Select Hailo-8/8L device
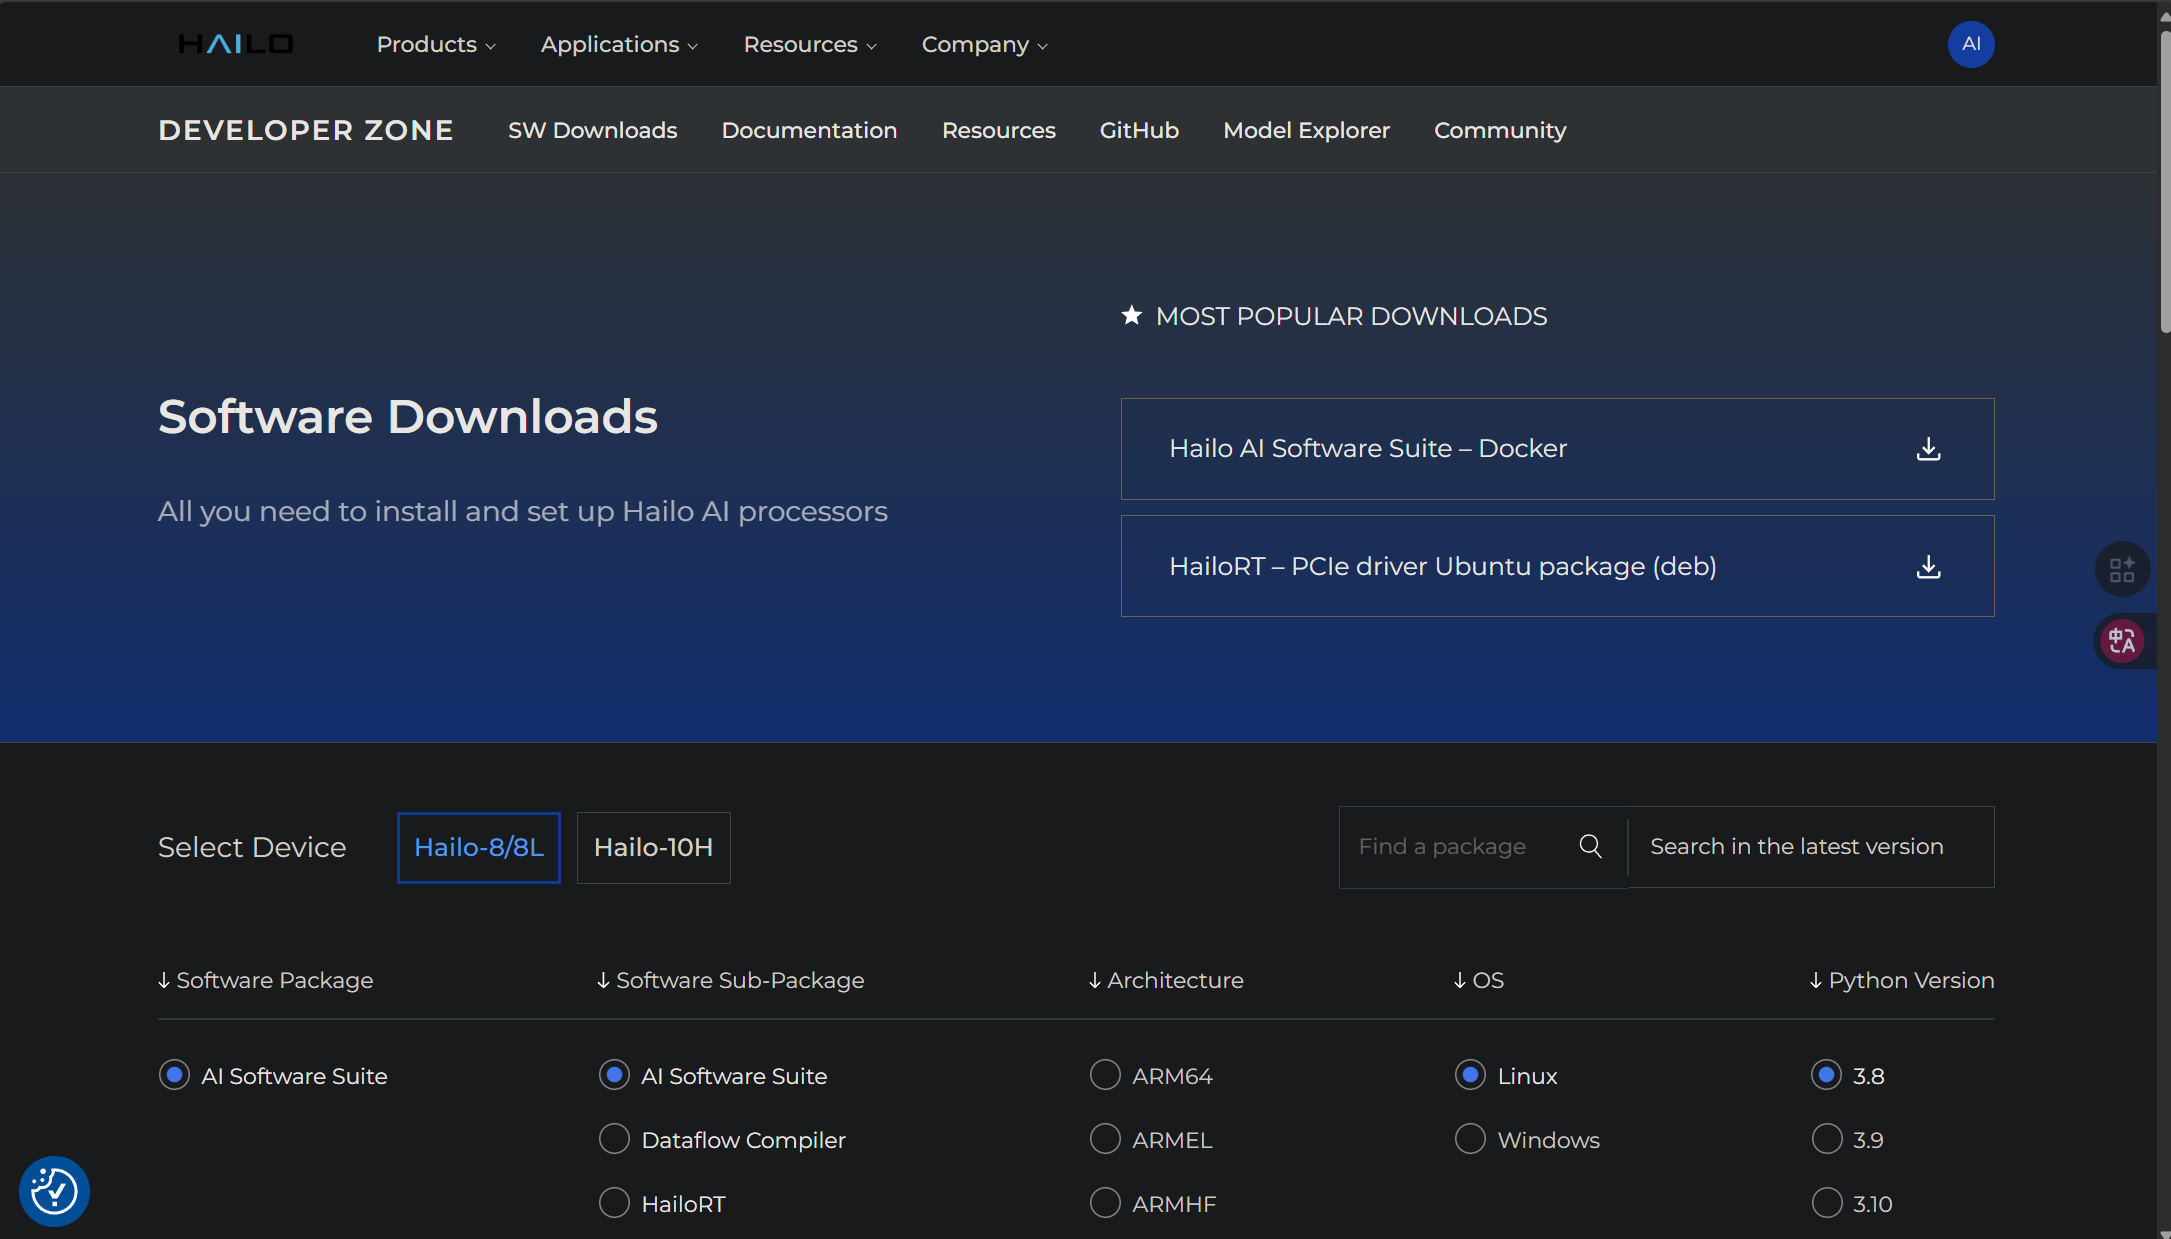 tap(479, 848)
